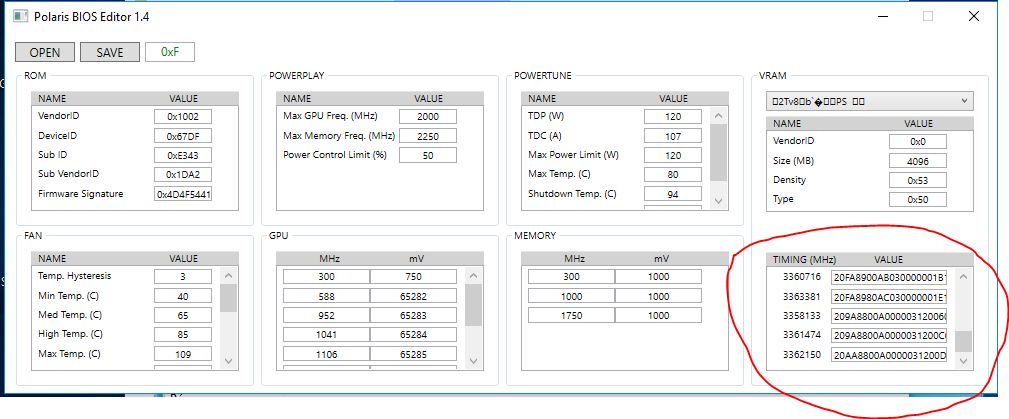Select the TDP (W) value field
The height and width of the screenshot is (419, 1009).
tap(673, 116)
